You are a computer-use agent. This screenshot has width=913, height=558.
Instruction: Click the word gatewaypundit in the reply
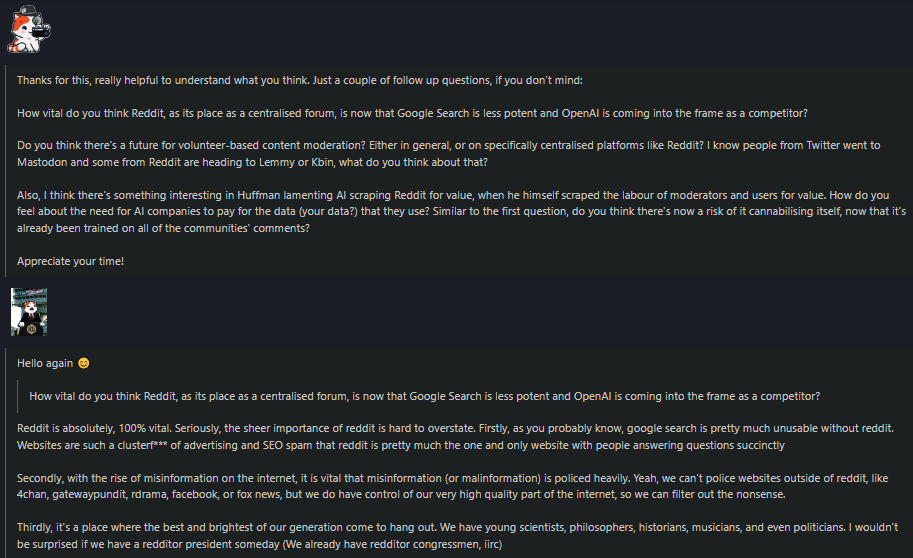click(x=89, y=495)
